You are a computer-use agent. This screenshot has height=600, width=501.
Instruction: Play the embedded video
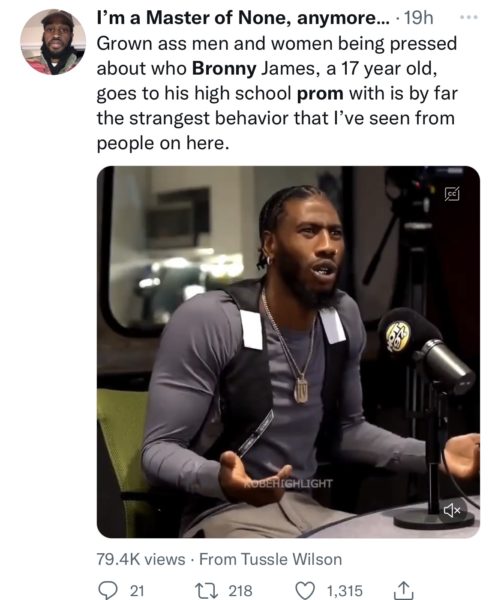click(288, 352)
